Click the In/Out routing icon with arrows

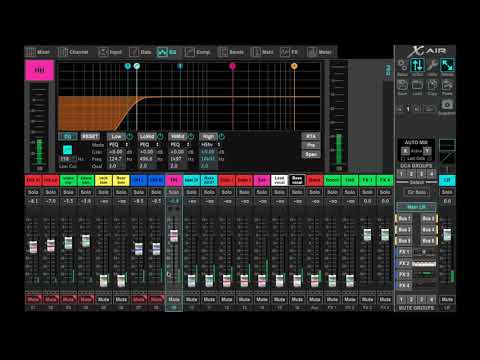(417, 65)
